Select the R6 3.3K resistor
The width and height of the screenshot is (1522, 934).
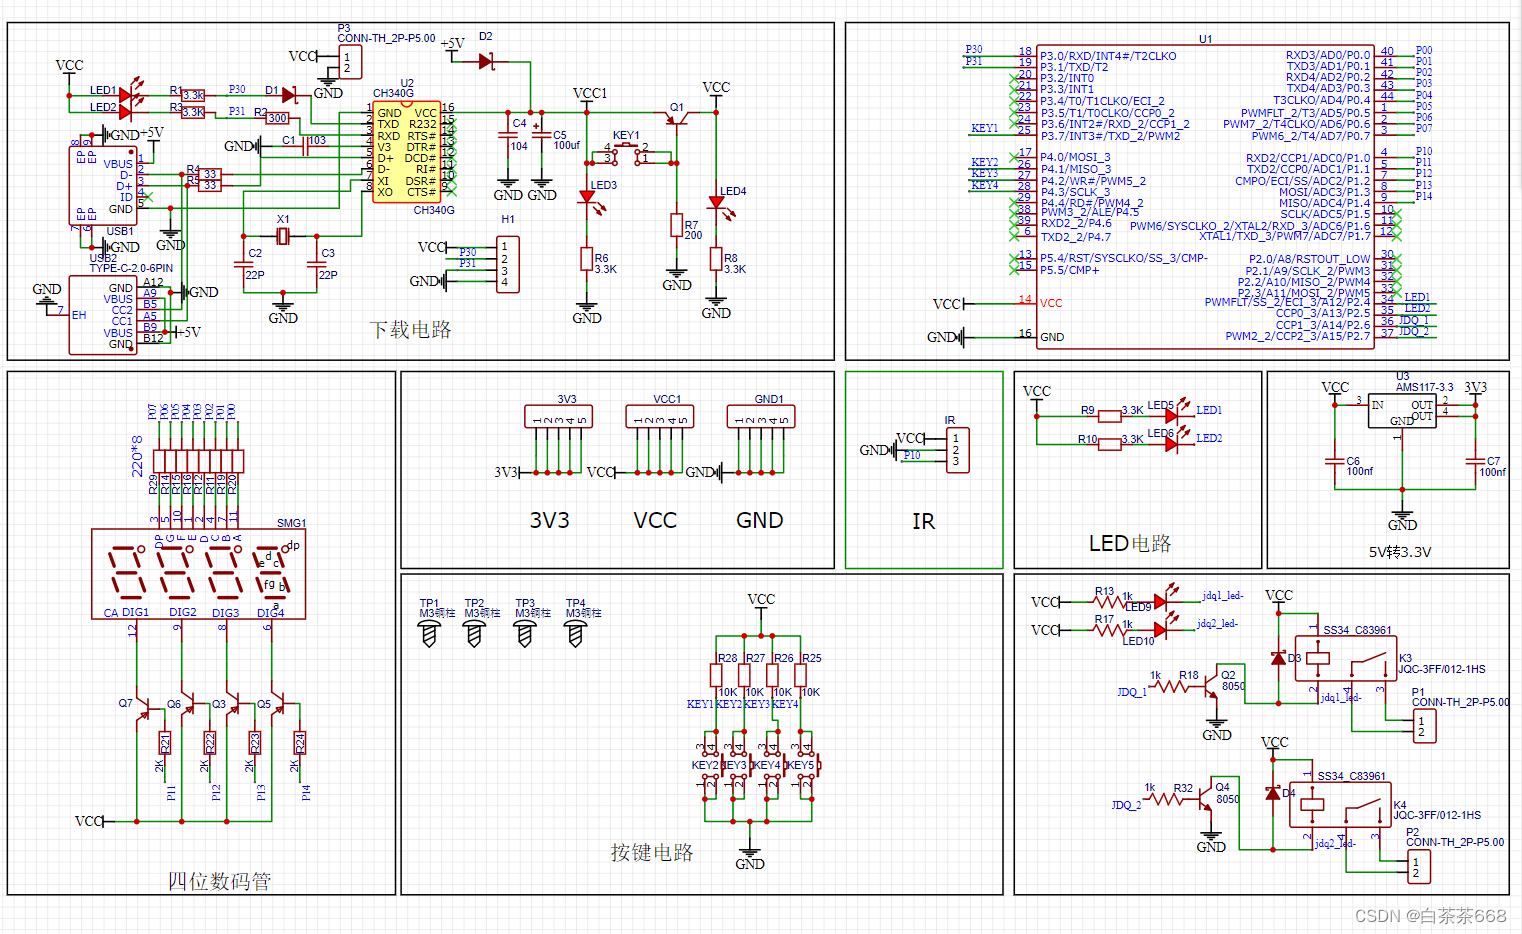587,260
